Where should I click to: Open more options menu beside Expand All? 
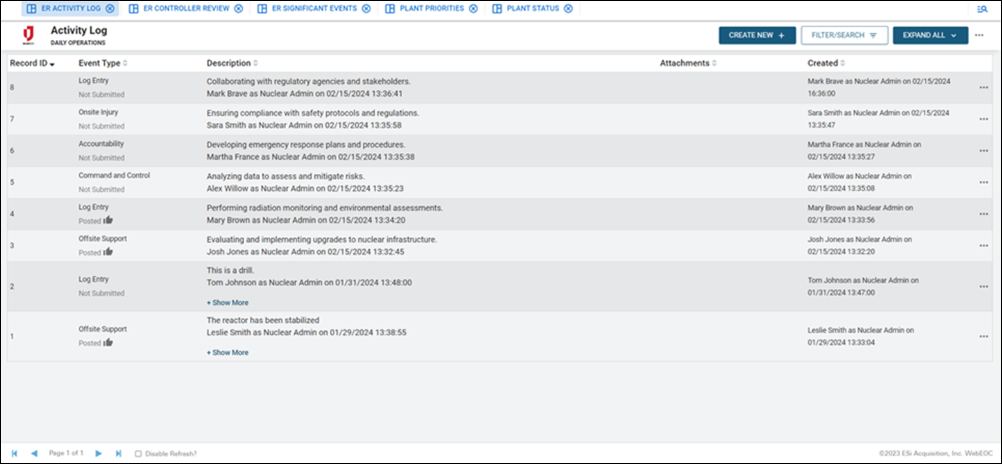(979, 35)
